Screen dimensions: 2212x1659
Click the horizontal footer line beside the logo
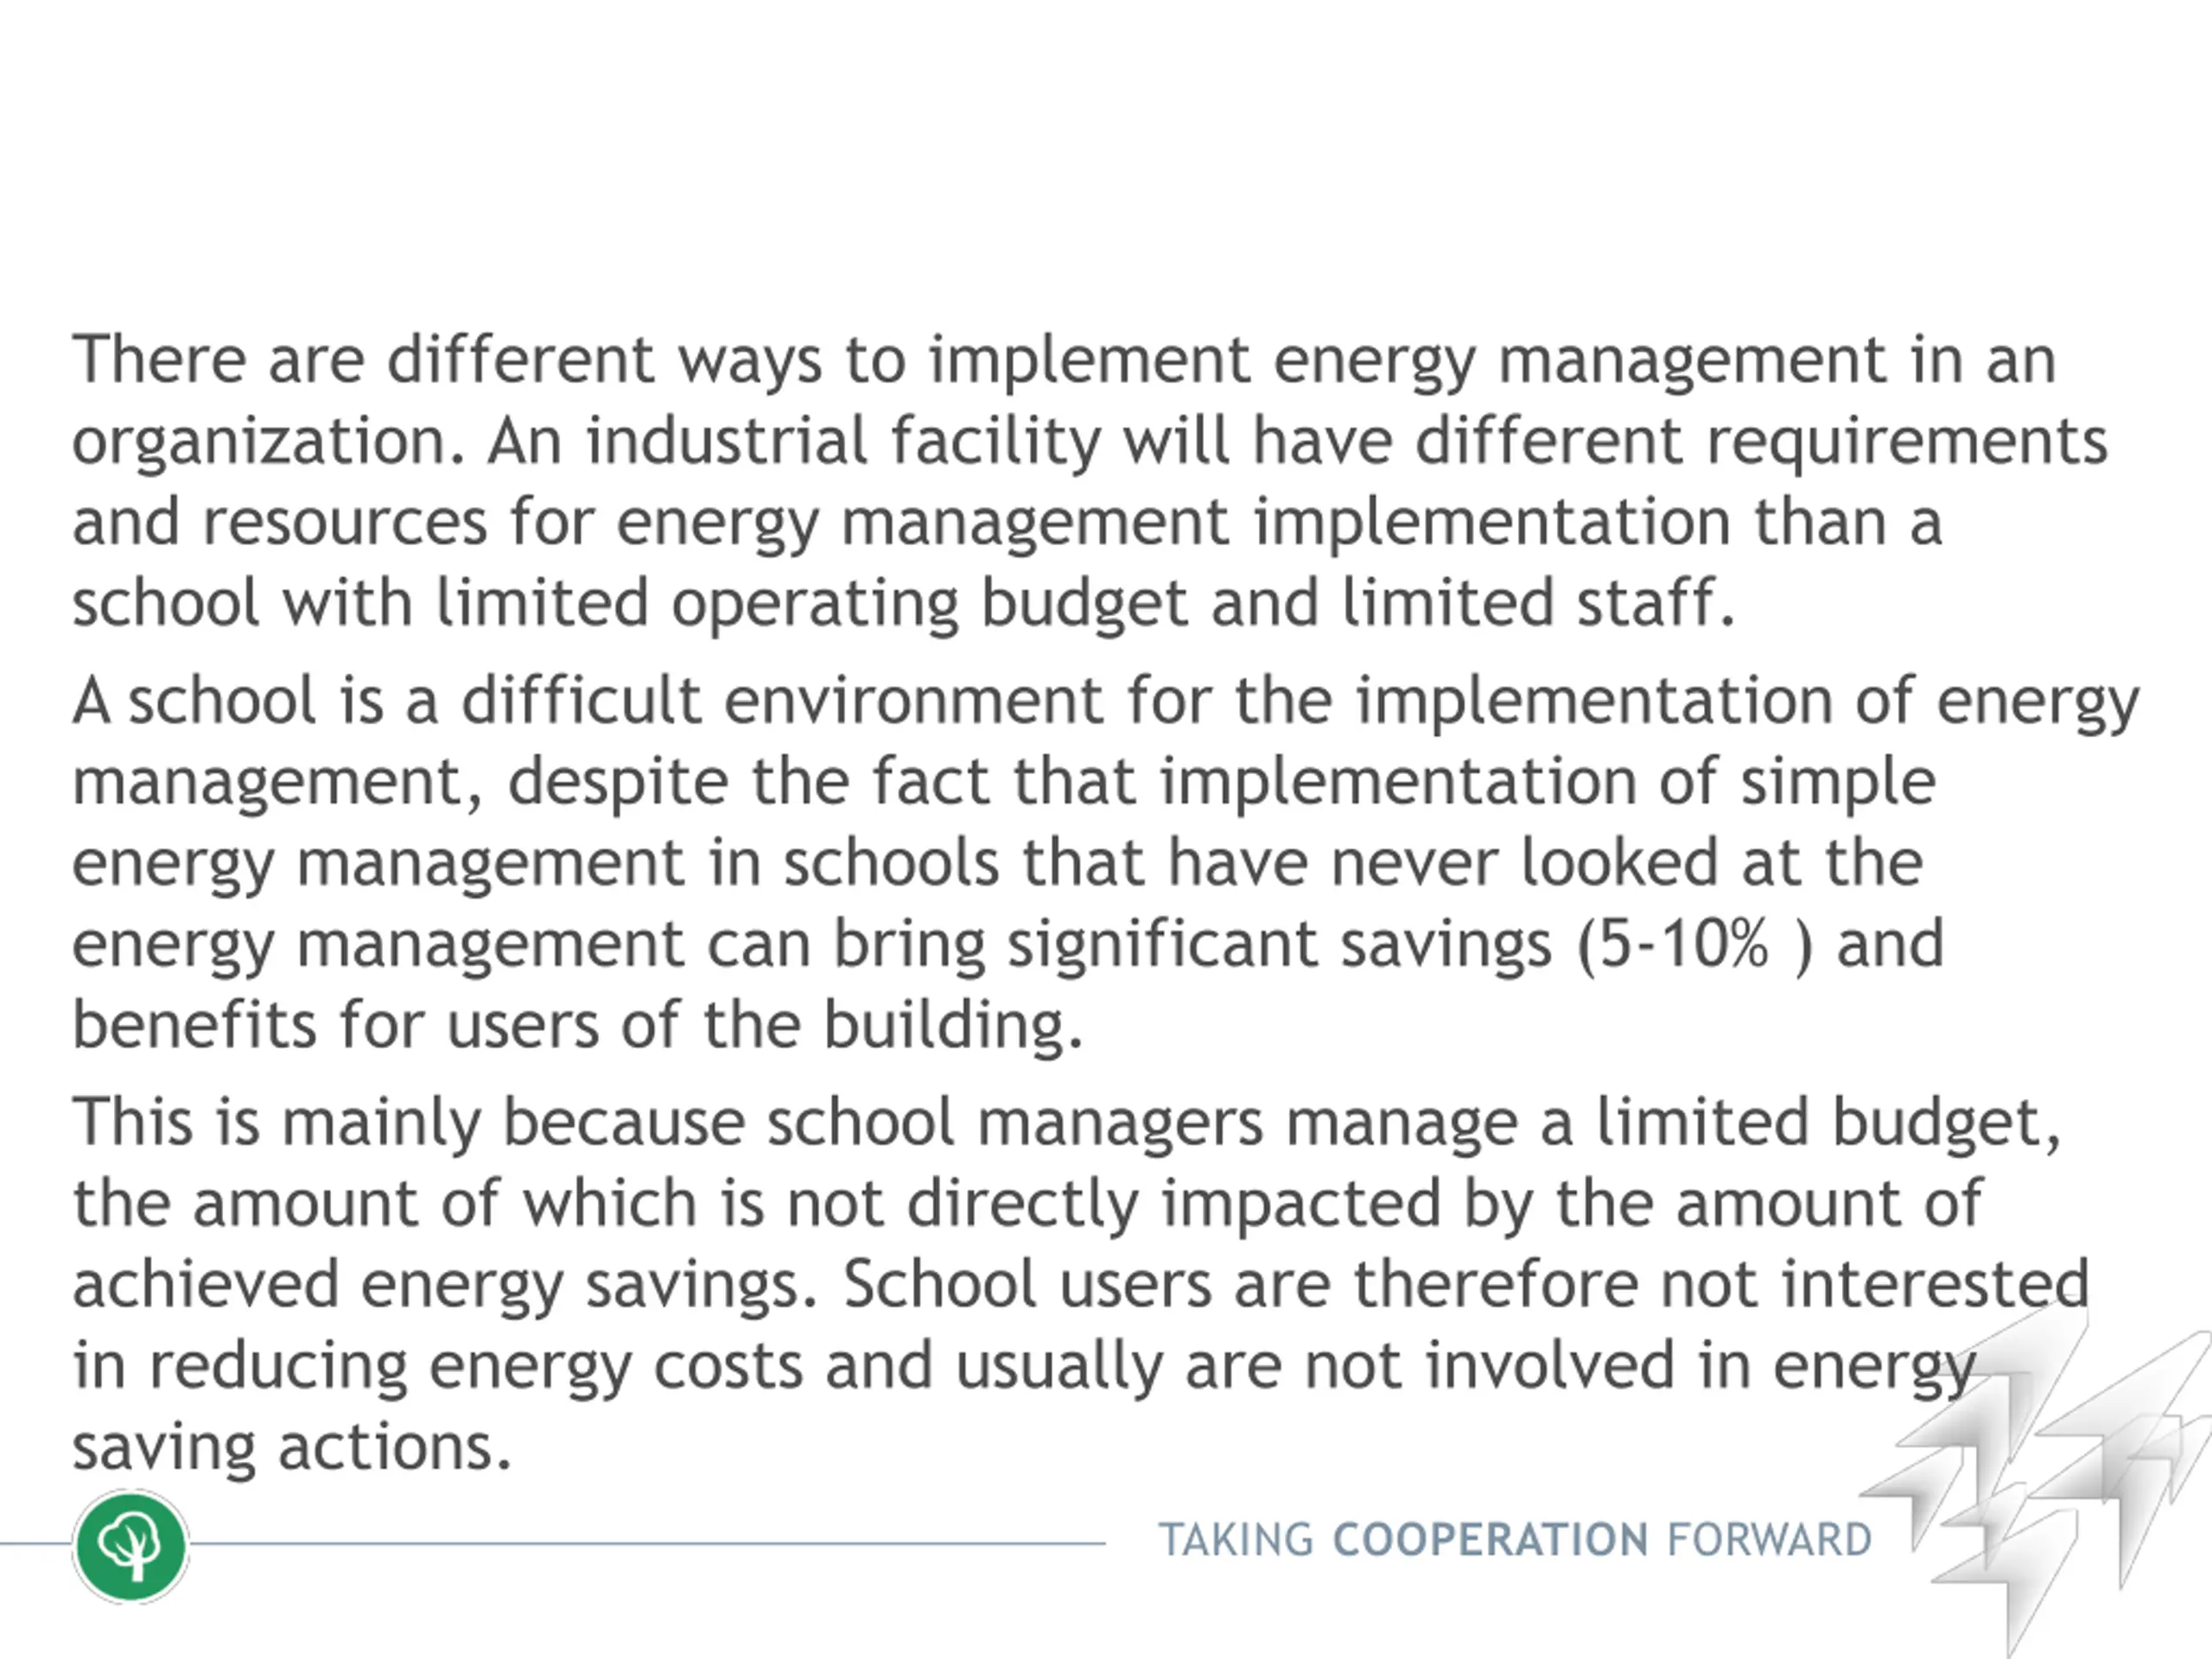[x=648, y=1544]
